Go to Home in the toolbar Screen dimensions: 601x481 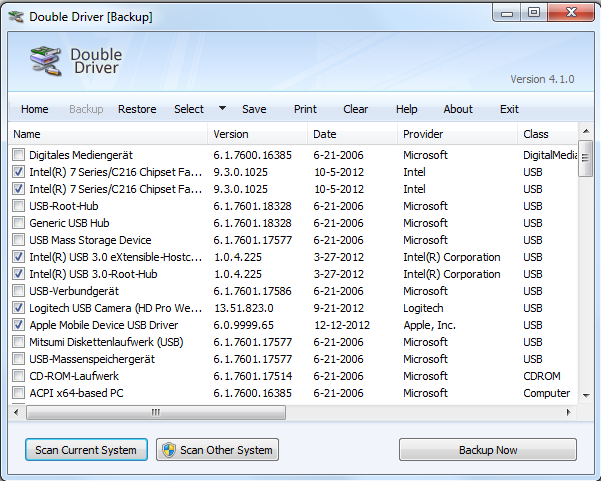pos(34,109)
